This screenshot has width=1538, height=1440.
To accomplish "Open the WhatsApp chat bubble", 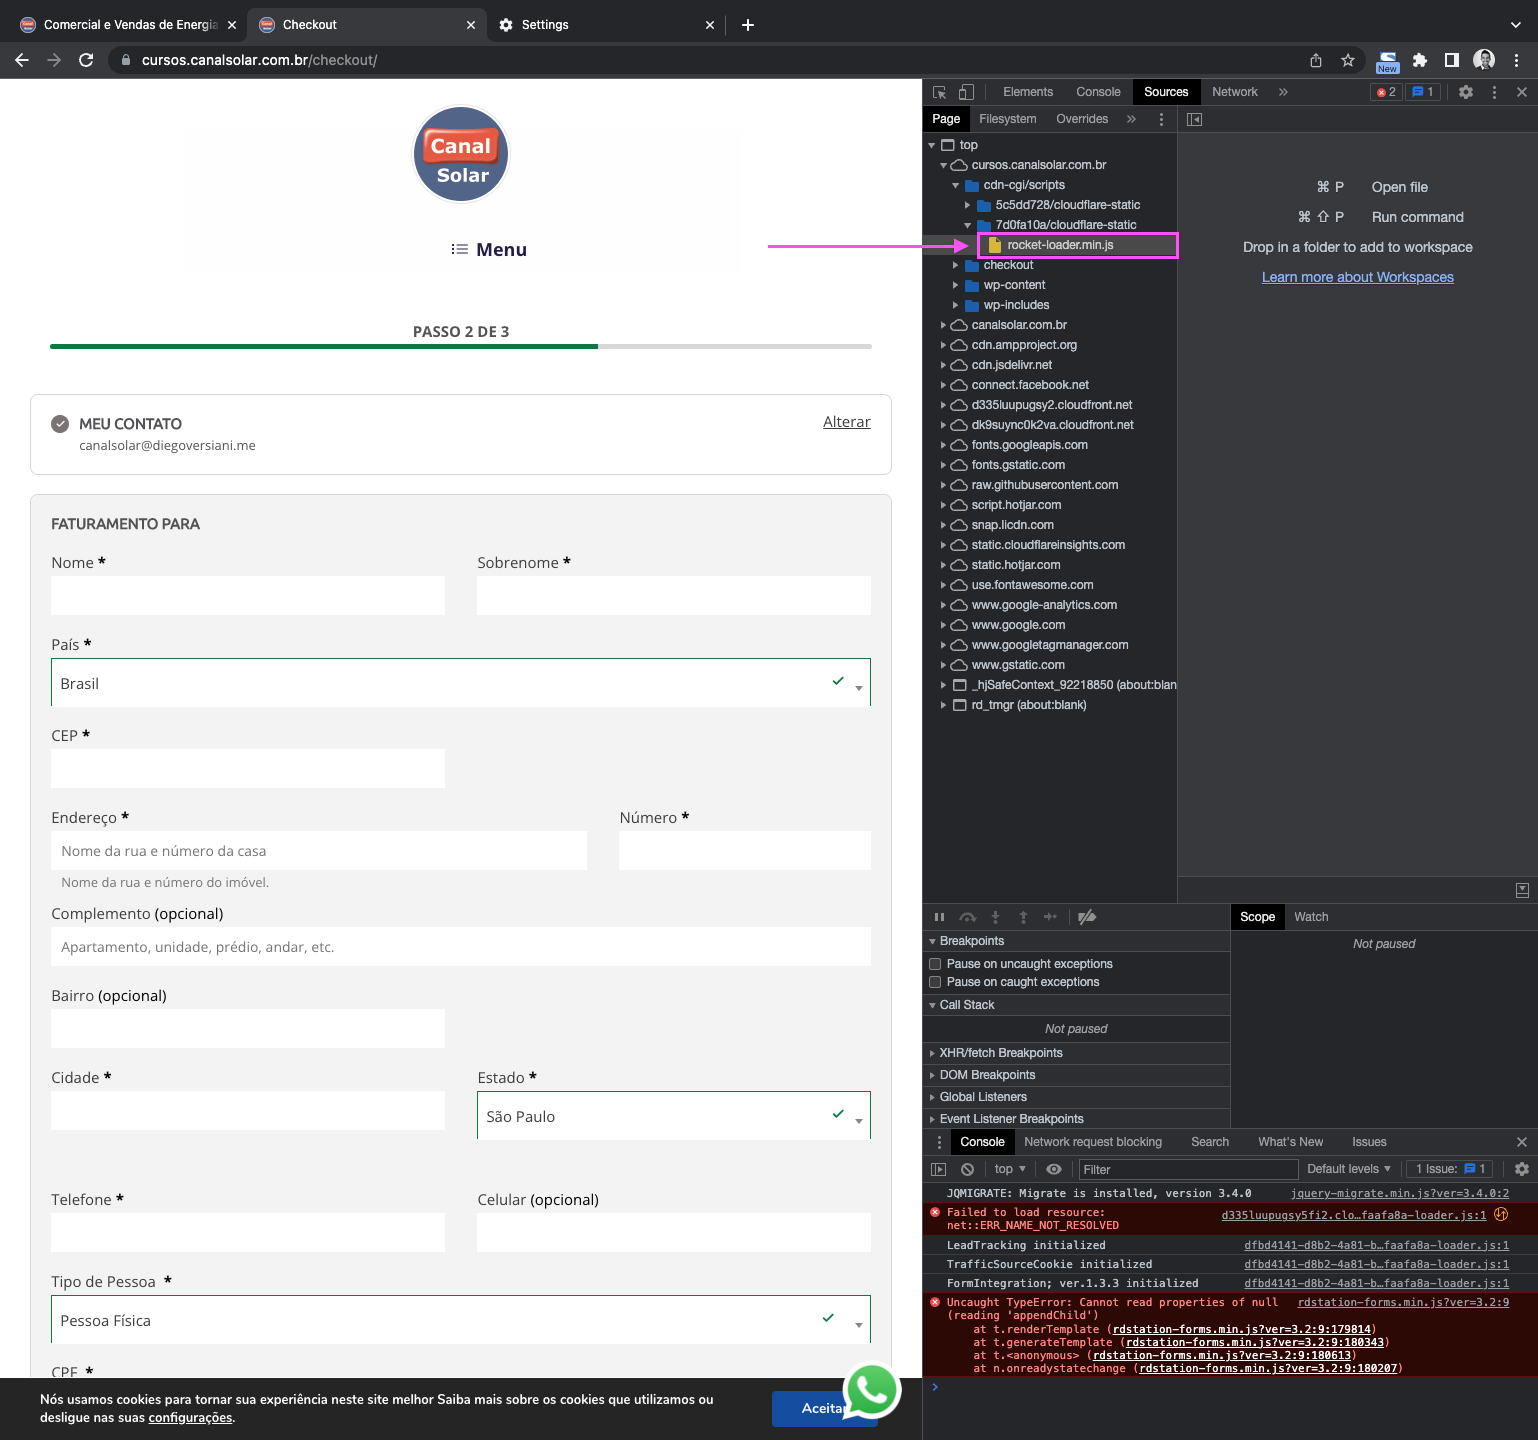I will coord(872,1390).
